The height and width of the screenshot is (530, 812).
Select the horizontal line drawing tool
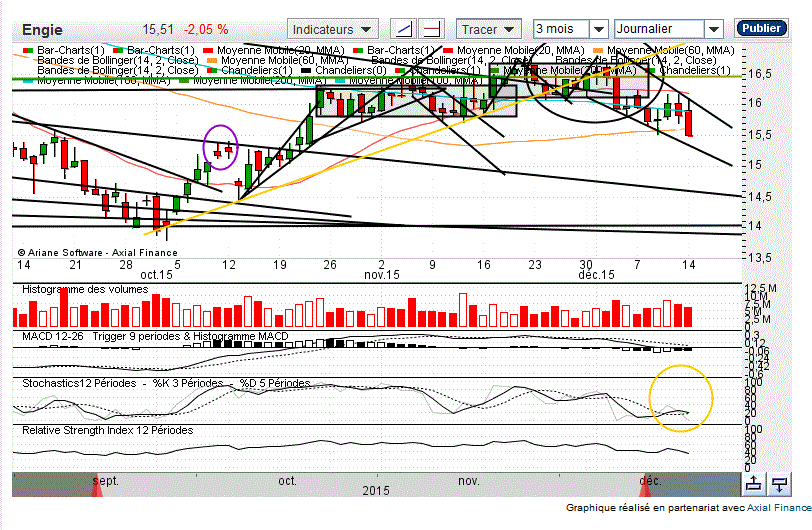[431, 29]
